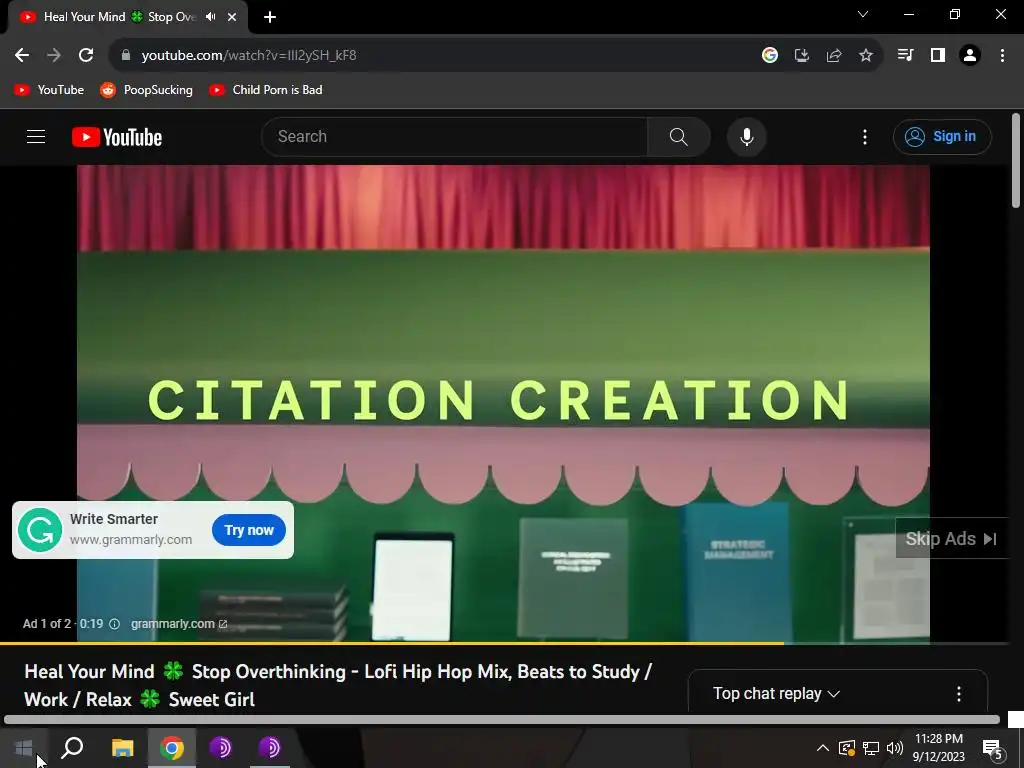Click Try now on Grammarly ad
1024x768 pixels.
(x=249, y=530)
